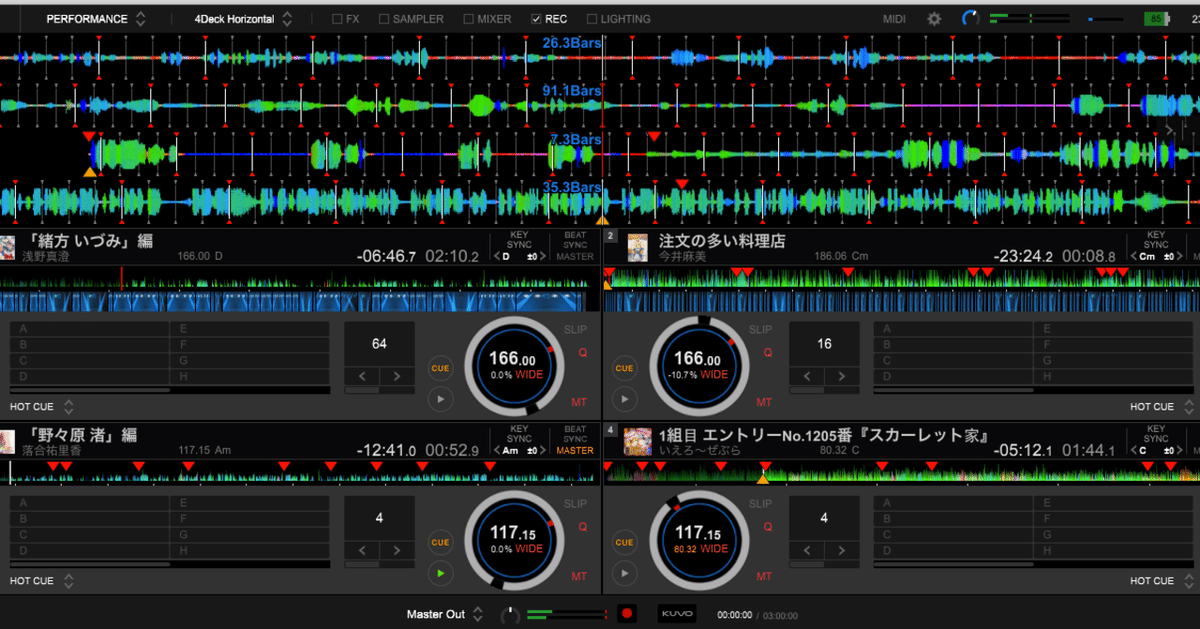Image resolution: width=1200 pixels, height=629 pixels.
Task: Open the MIDI settings
Action: 895,19
